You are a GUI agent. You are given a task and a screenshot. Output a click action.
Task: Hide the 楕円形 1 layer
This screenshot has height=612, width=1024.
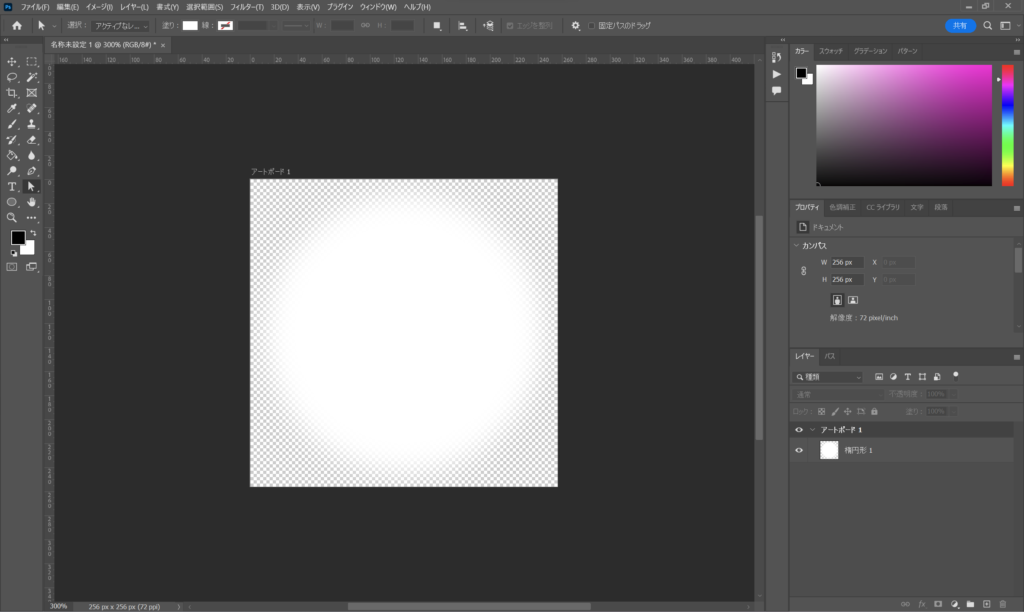798,451
